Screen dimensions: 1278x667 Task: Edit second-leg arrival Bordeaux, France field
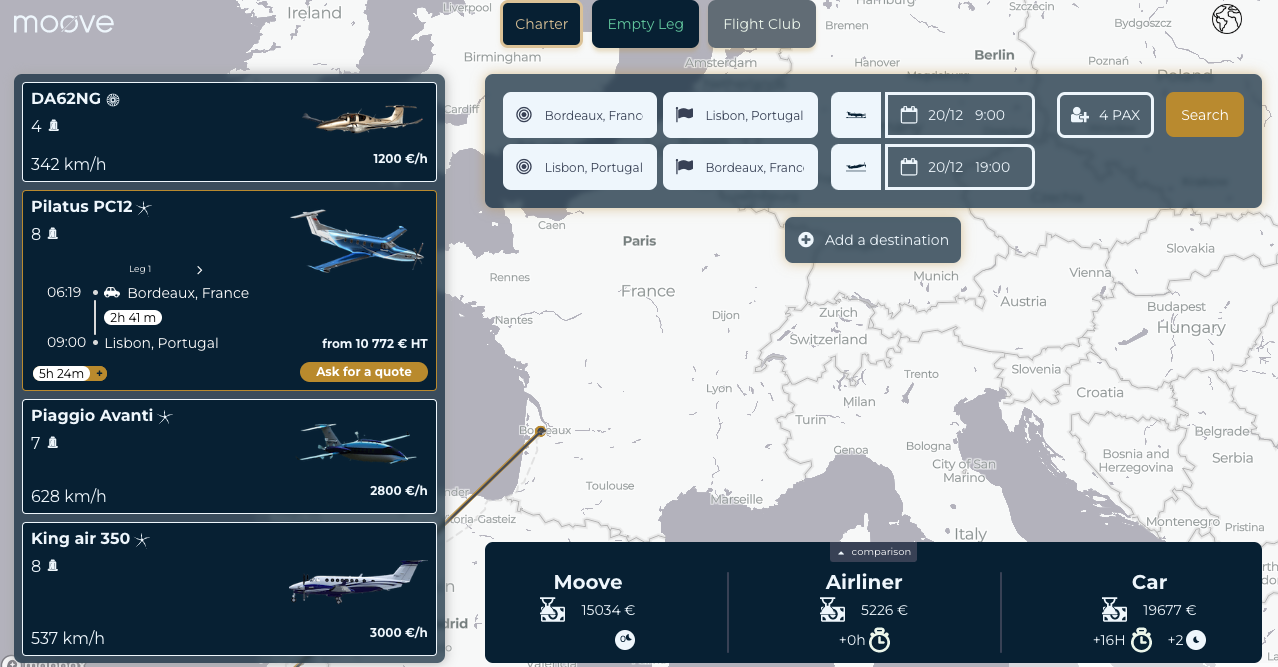[x=740, y=167]
